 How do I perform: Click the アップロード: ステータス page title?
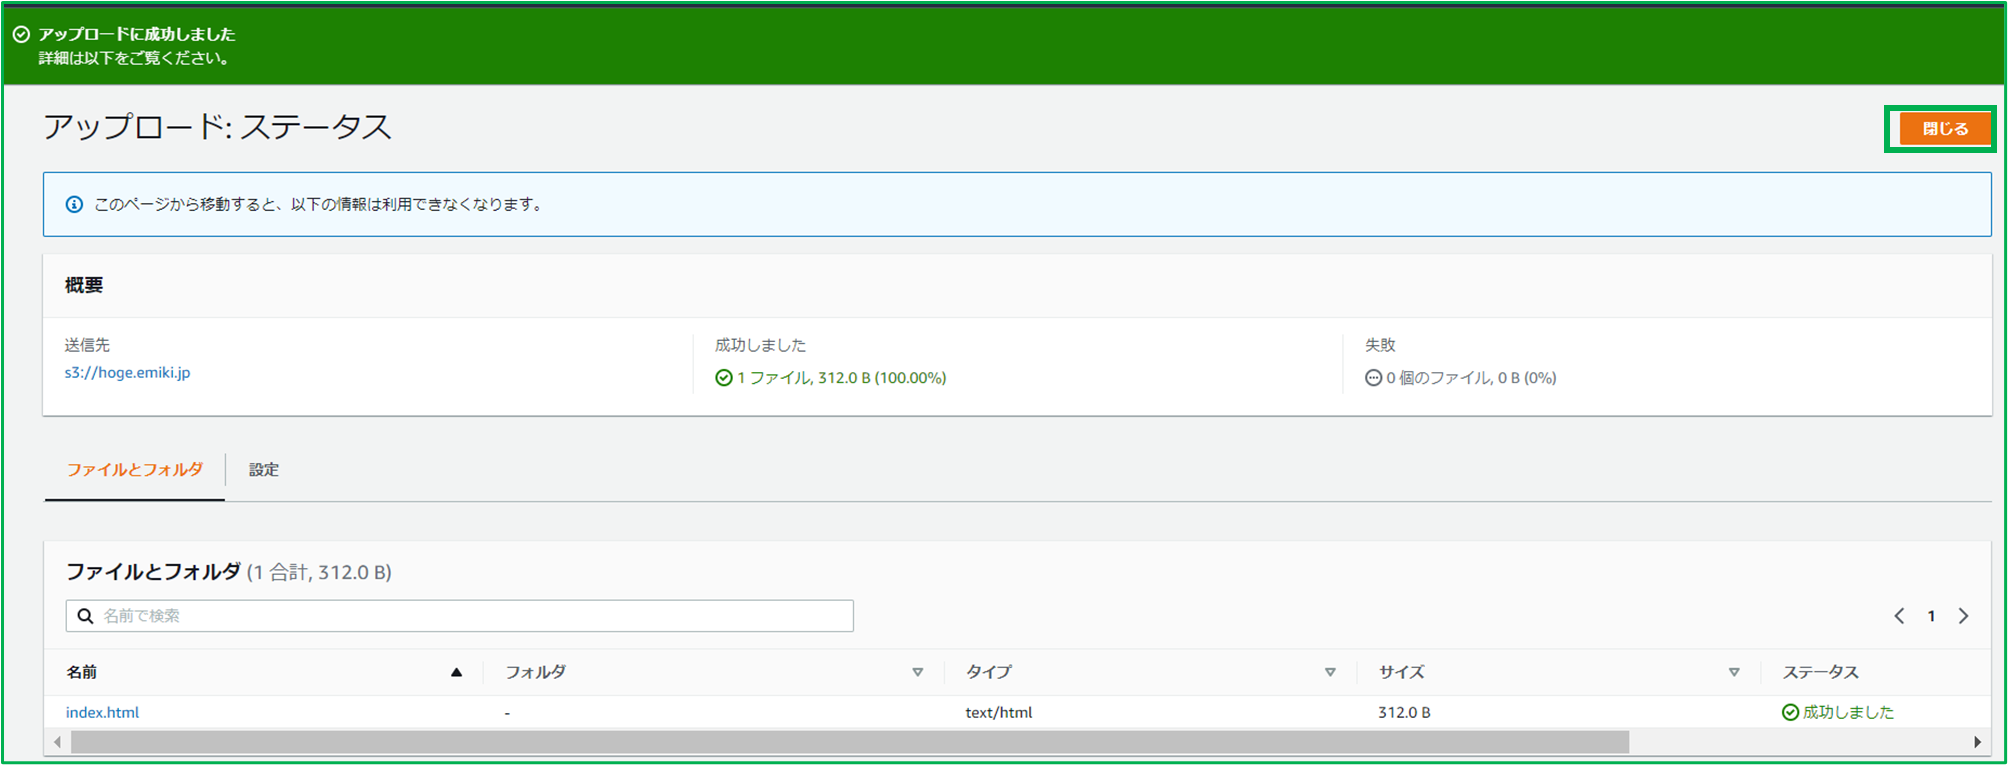[x=217, y=127]
